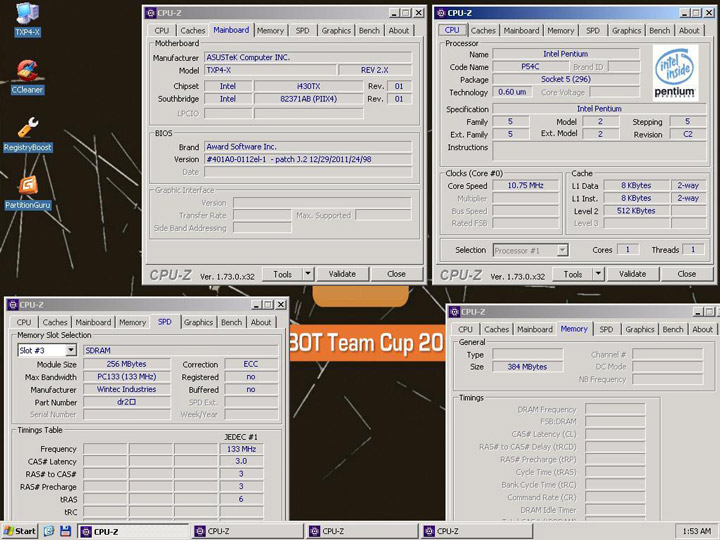Open Graphics tab in Mainboard window
The height and width of the screenshot is (540, 720).
[336, 31]
